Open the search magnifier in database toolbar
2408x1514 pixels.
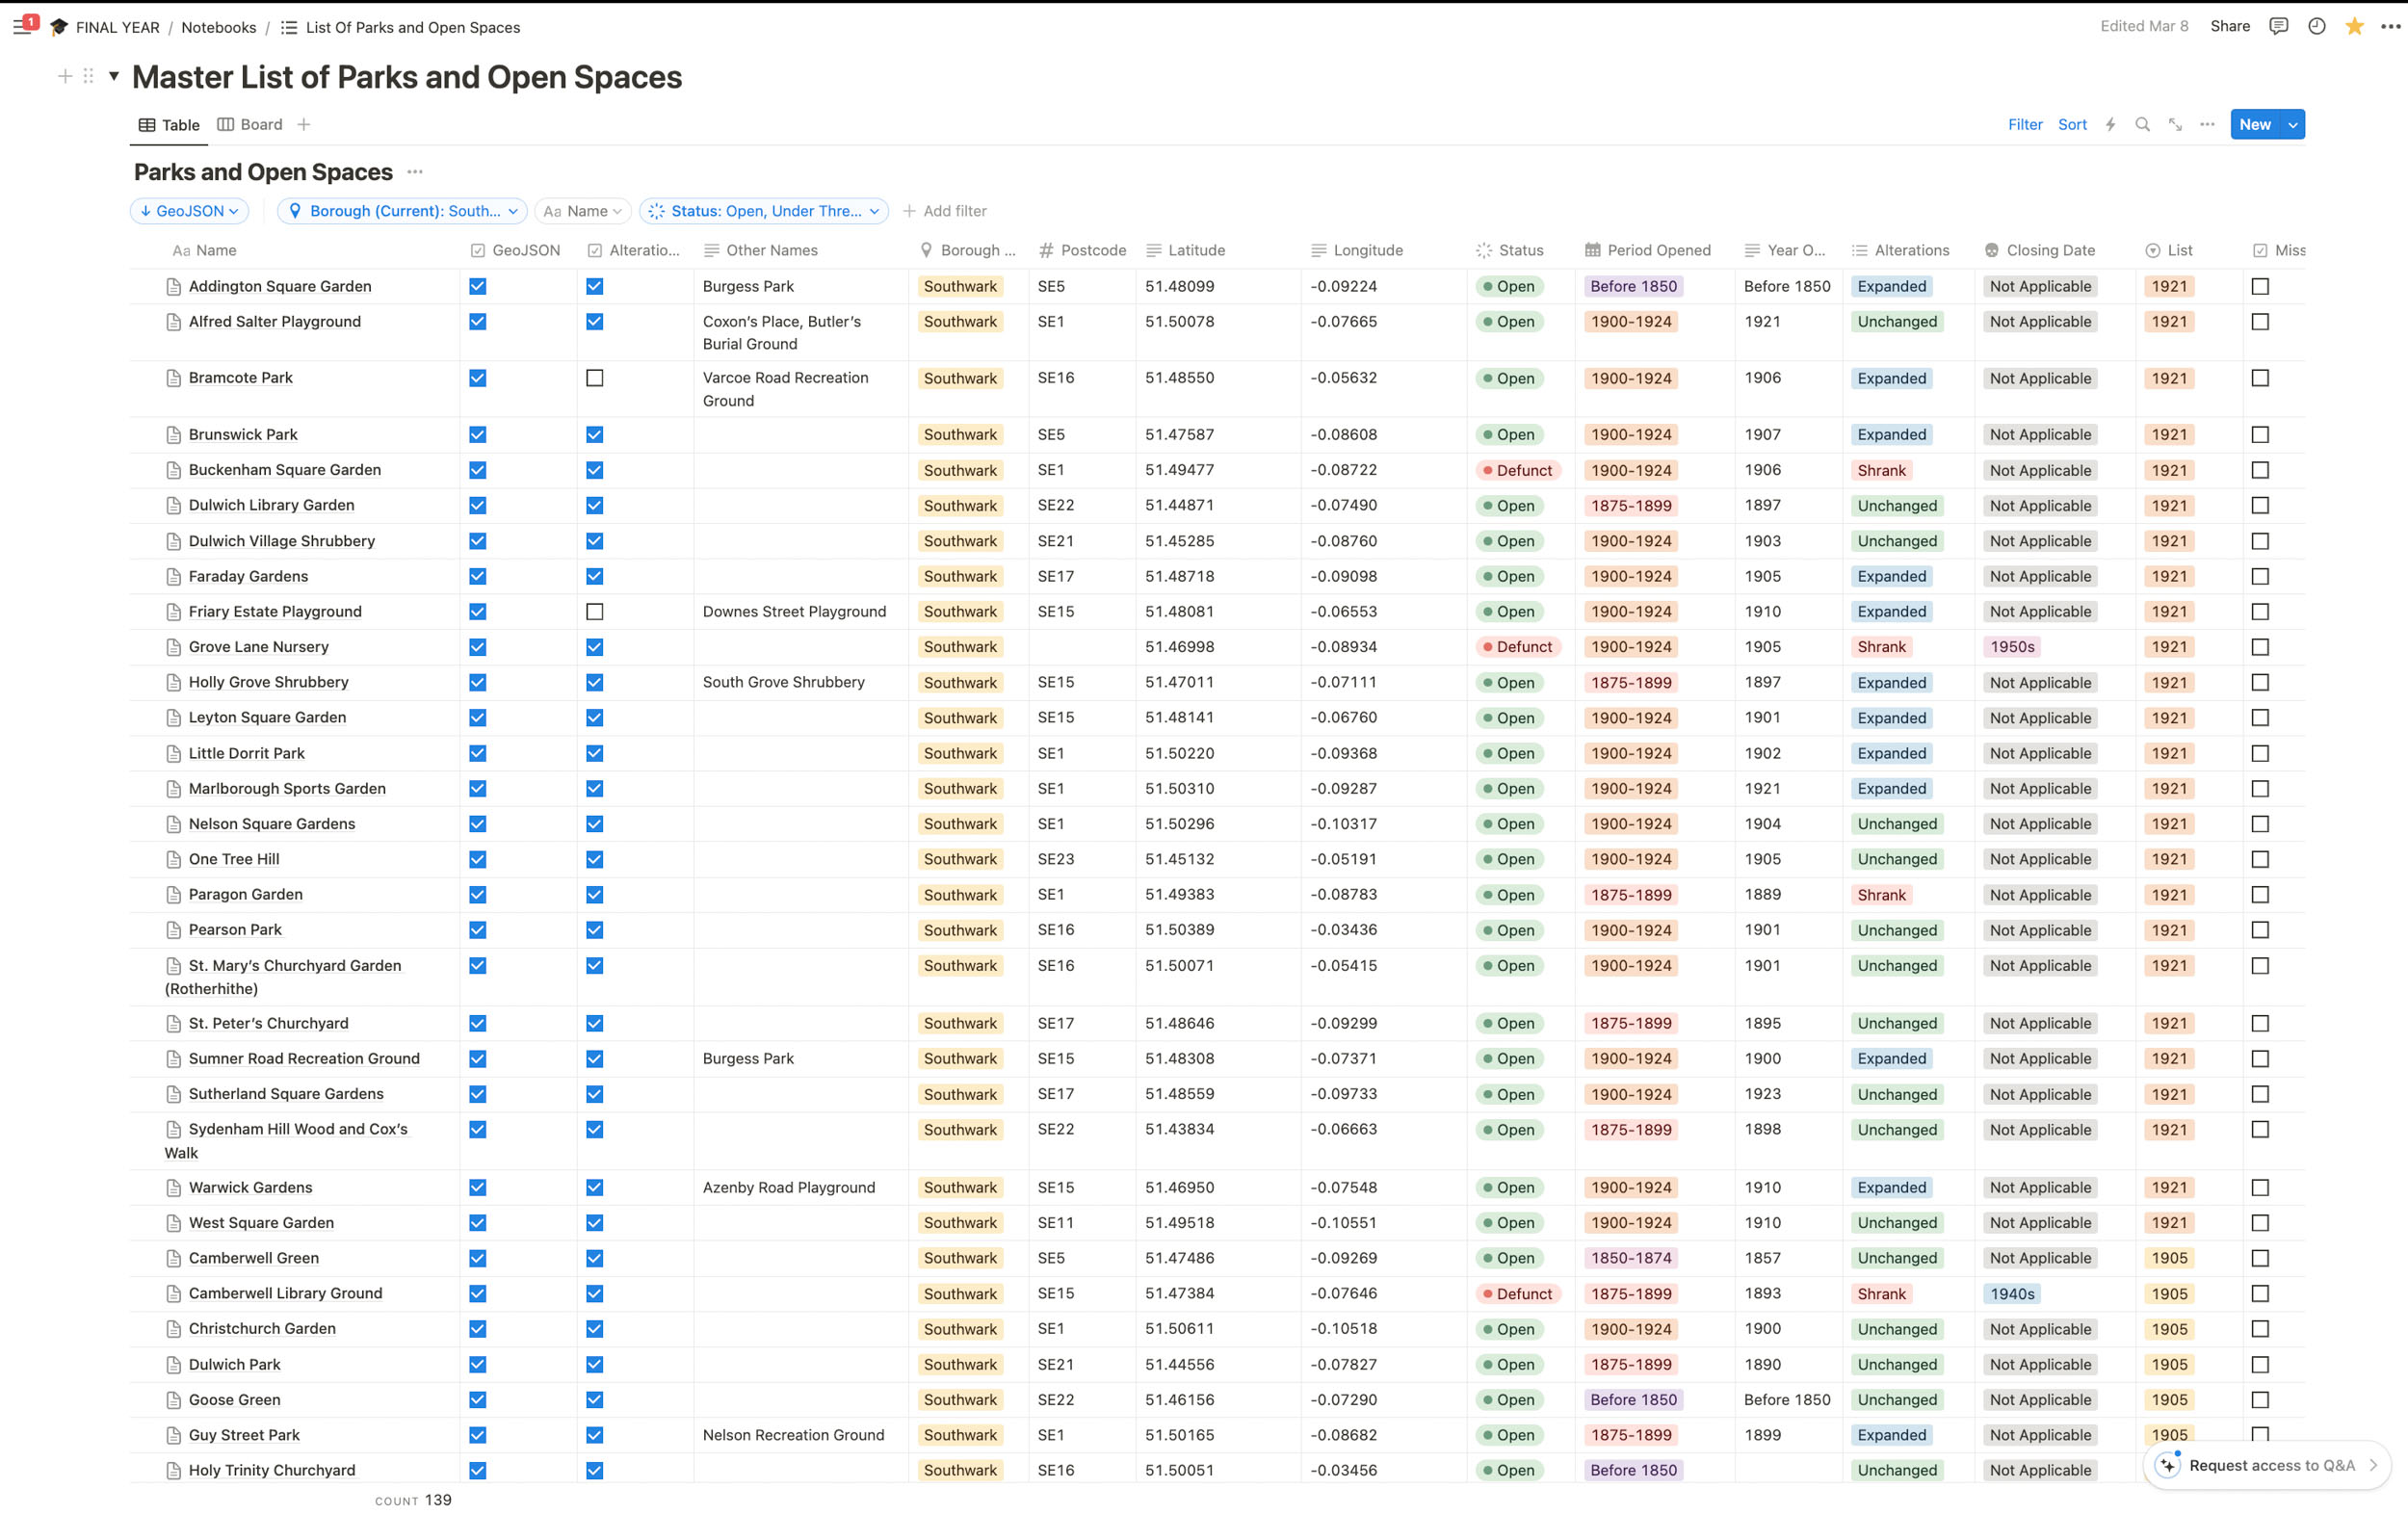point(2142,125)
